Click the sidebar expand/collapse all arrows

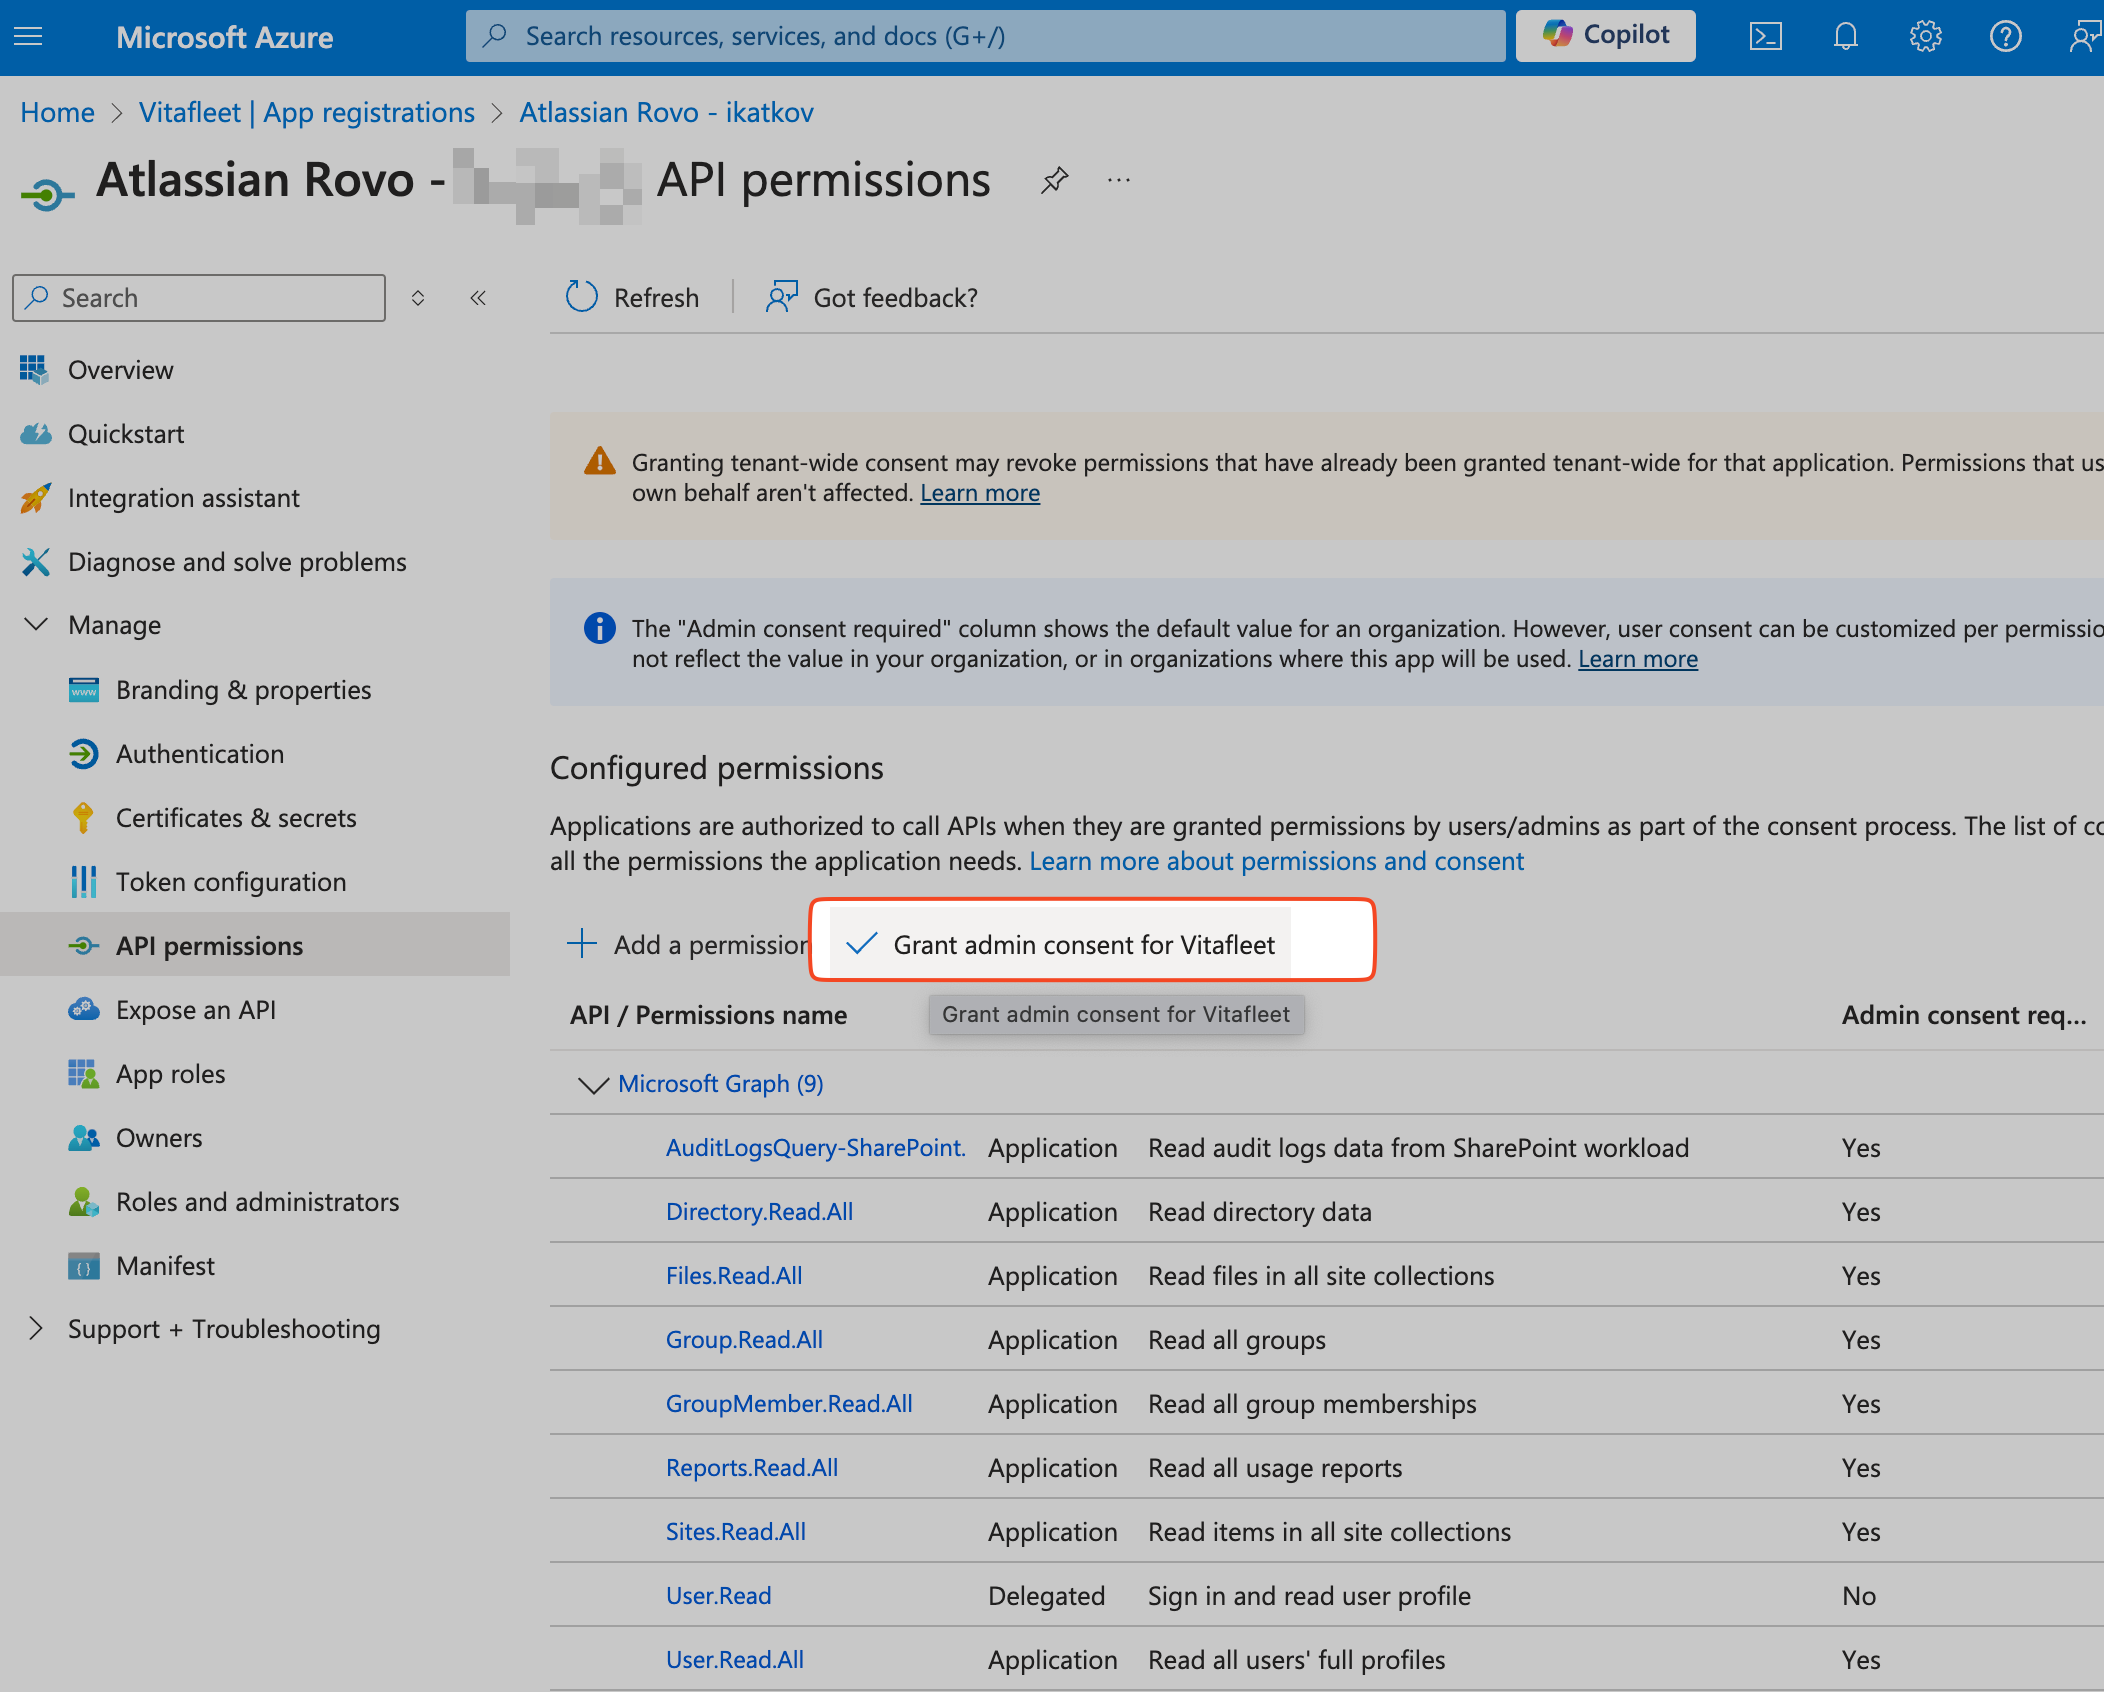click(x=418, y=298)
